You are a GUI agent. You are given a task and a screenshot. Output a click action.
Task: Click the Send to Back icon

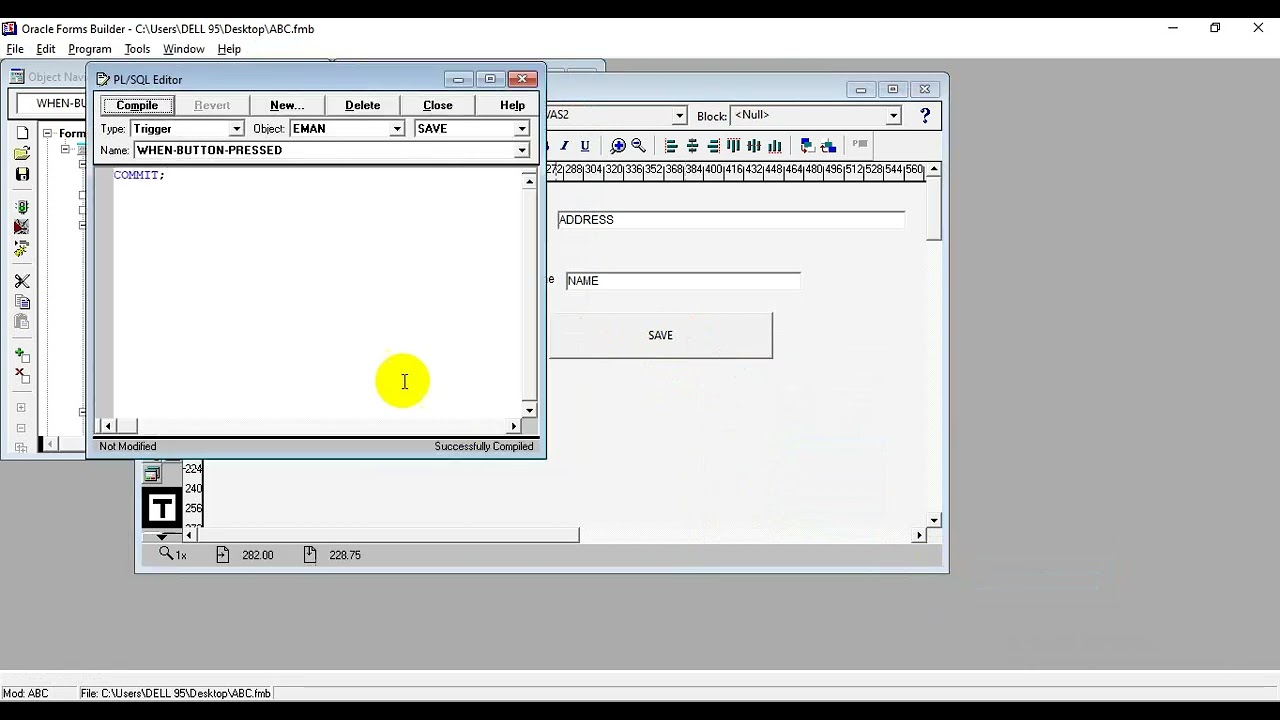pos(828,146)
